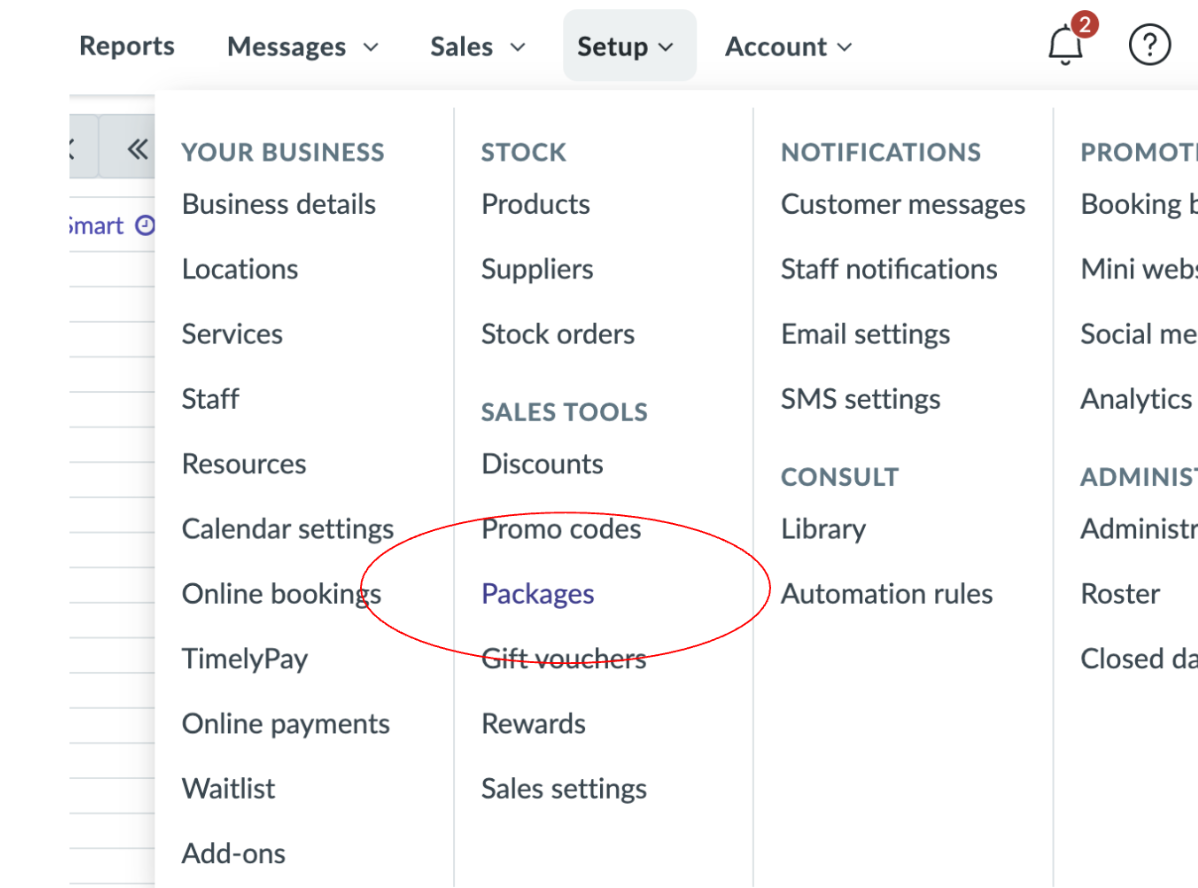Go to Stock orders
1198x888 pixels.
(x=558, y=334)
